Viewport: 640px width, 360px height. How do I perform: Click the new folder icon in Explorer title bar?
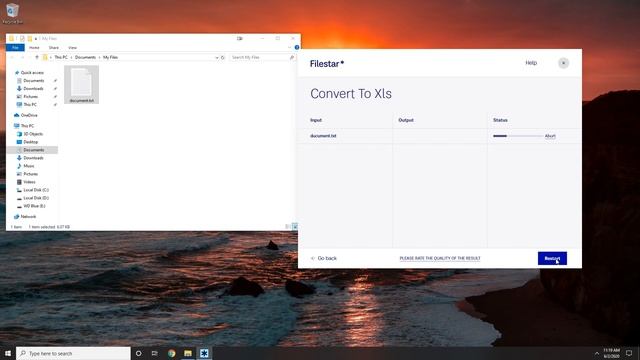[29, 39]
